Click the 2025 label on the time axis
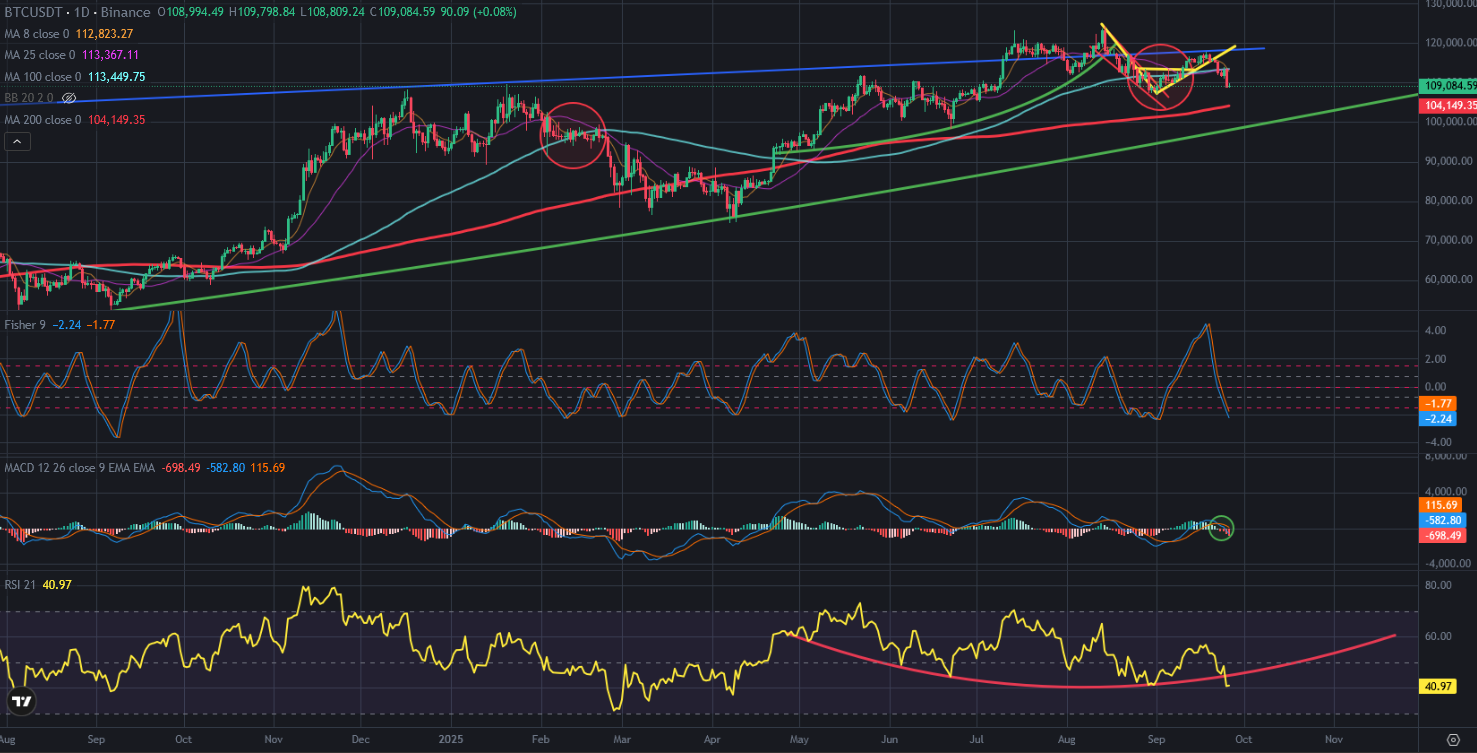Viewport: 1477px width, 753px height. (448, 739)
